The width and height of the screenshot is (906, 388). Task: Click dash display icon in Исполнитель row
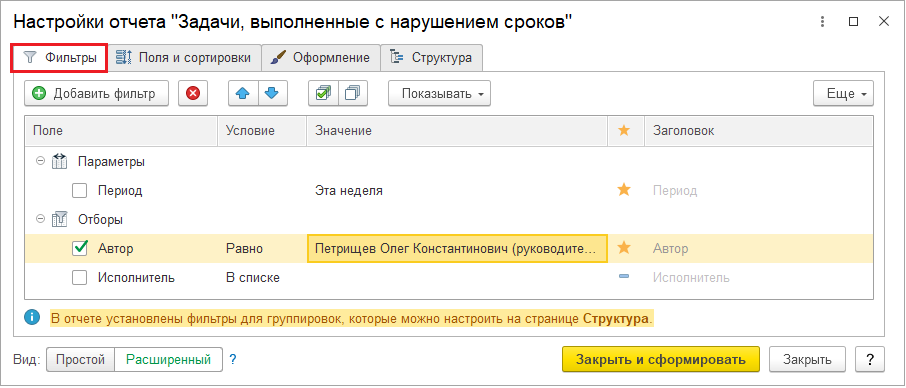point(623,277)
